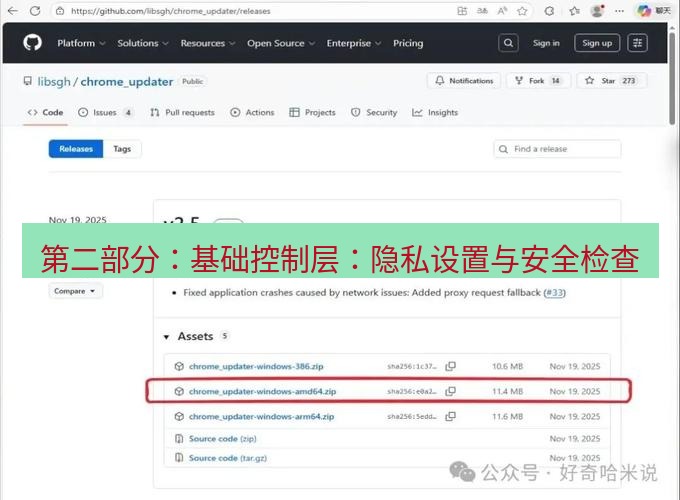680x500 pixels.
Task: Copy sha256 for windows-arm64.zip
Action: pos(451,417)
